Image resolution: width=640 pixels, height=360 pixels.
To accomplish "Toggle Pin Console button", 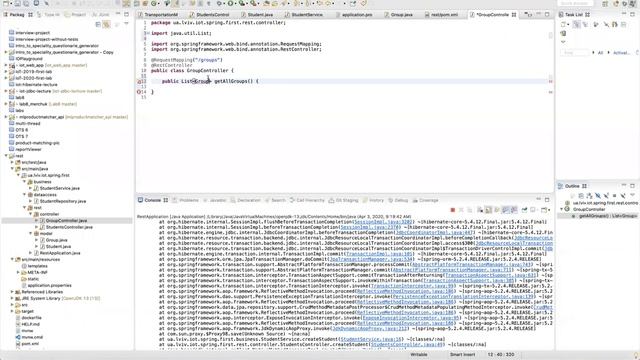I will coord(524,210).
